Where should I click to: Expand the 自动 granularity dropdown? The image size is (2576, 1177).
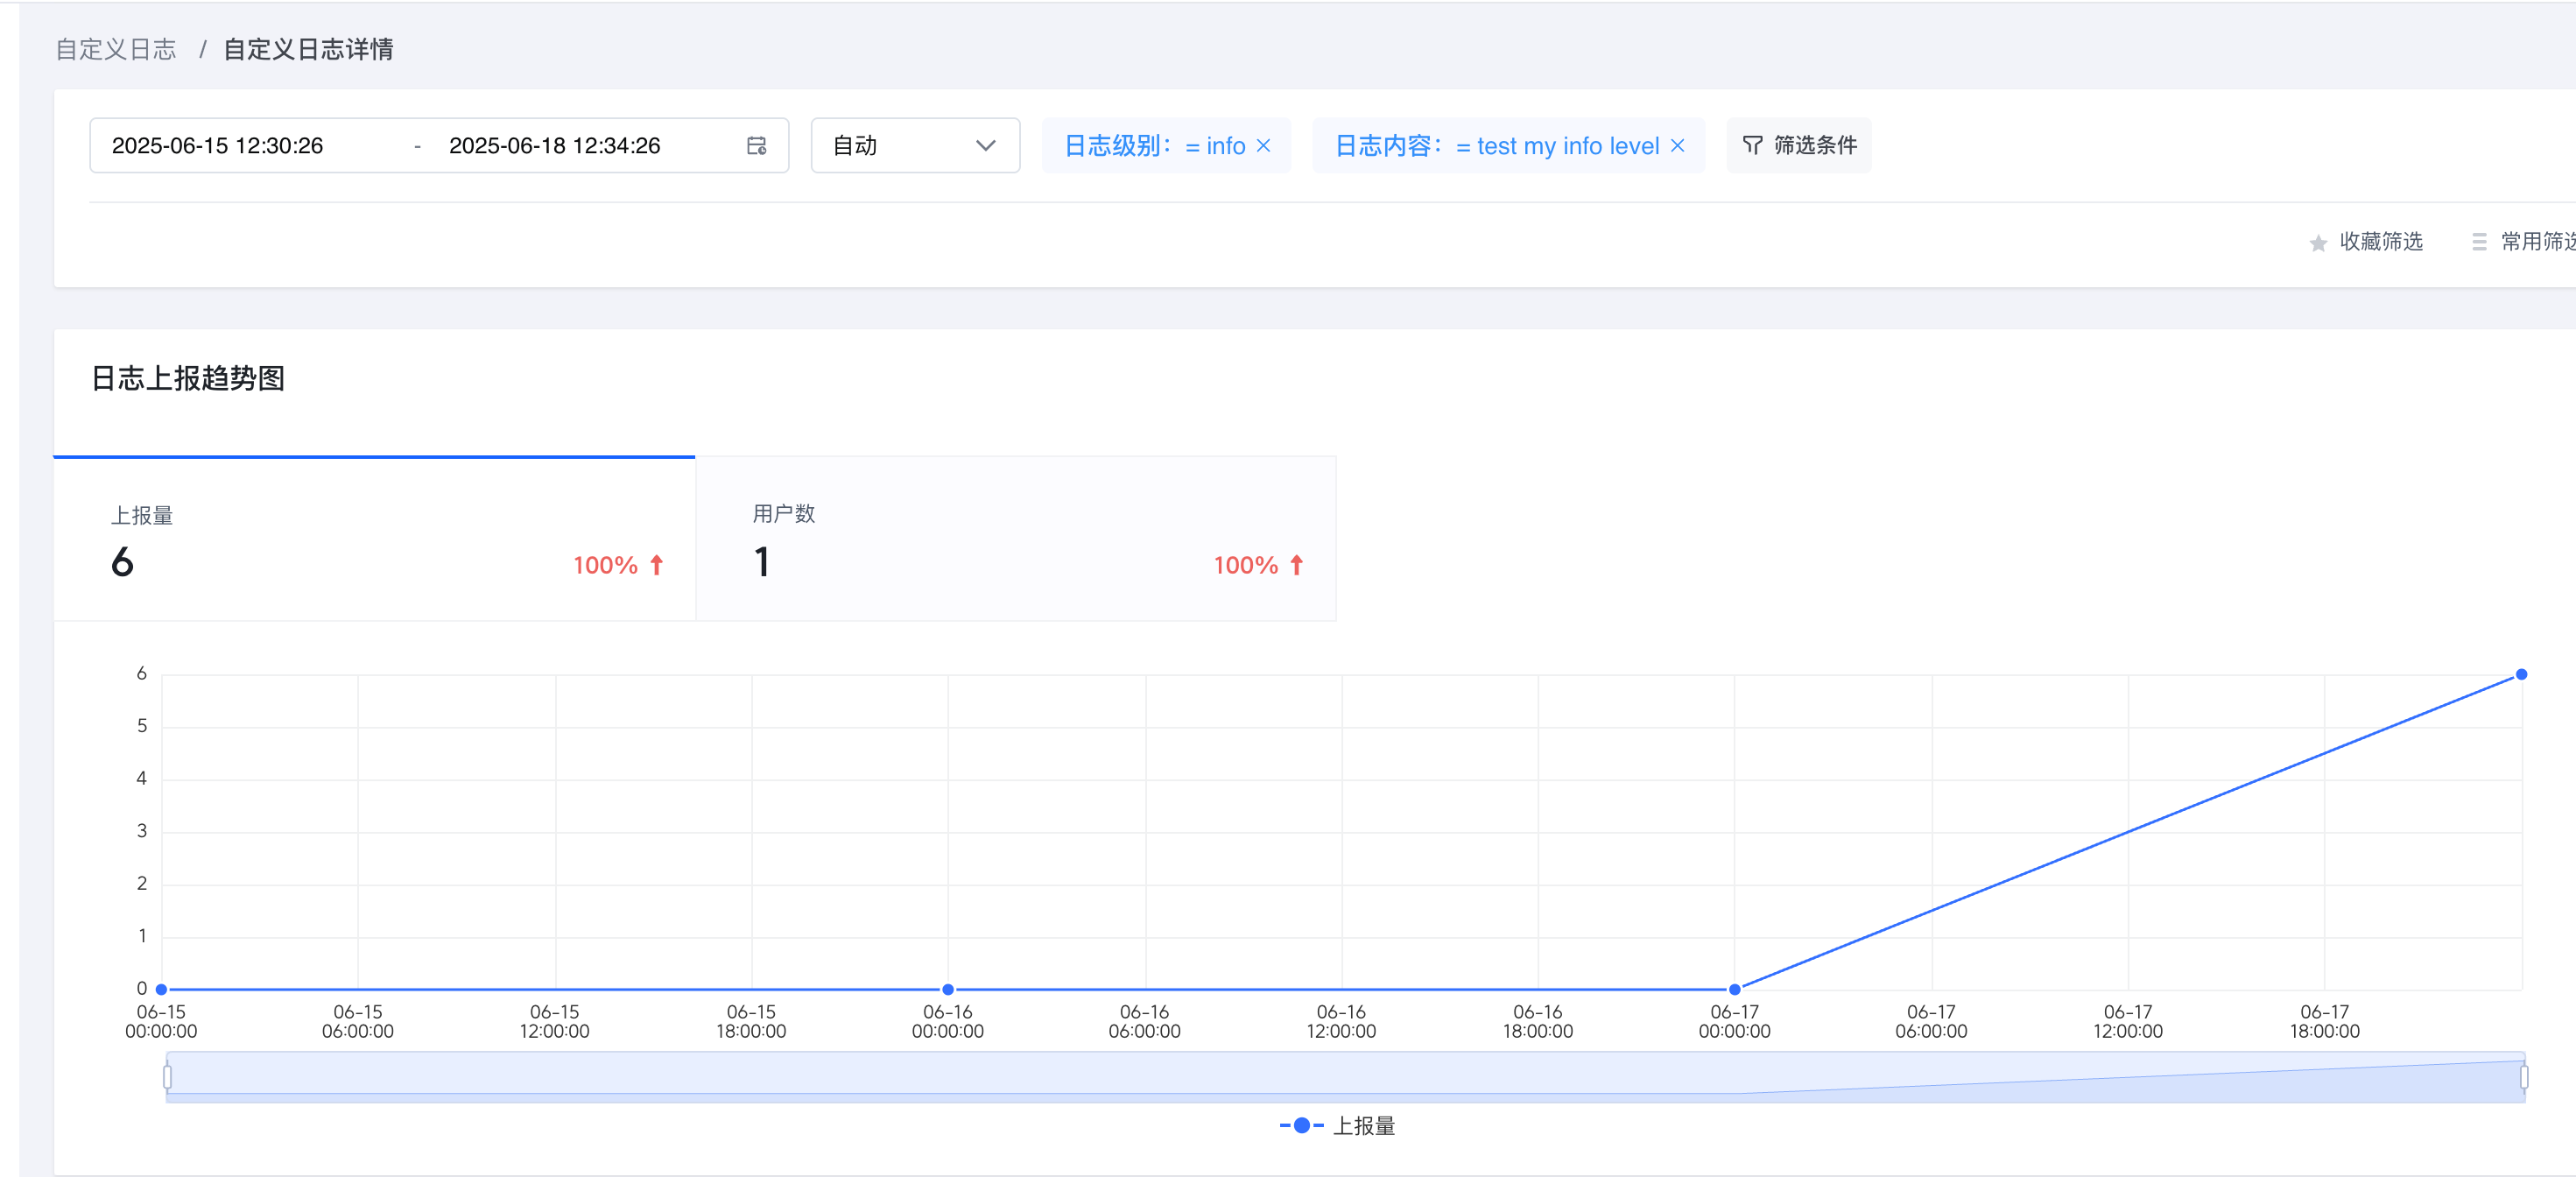(915, 146)
